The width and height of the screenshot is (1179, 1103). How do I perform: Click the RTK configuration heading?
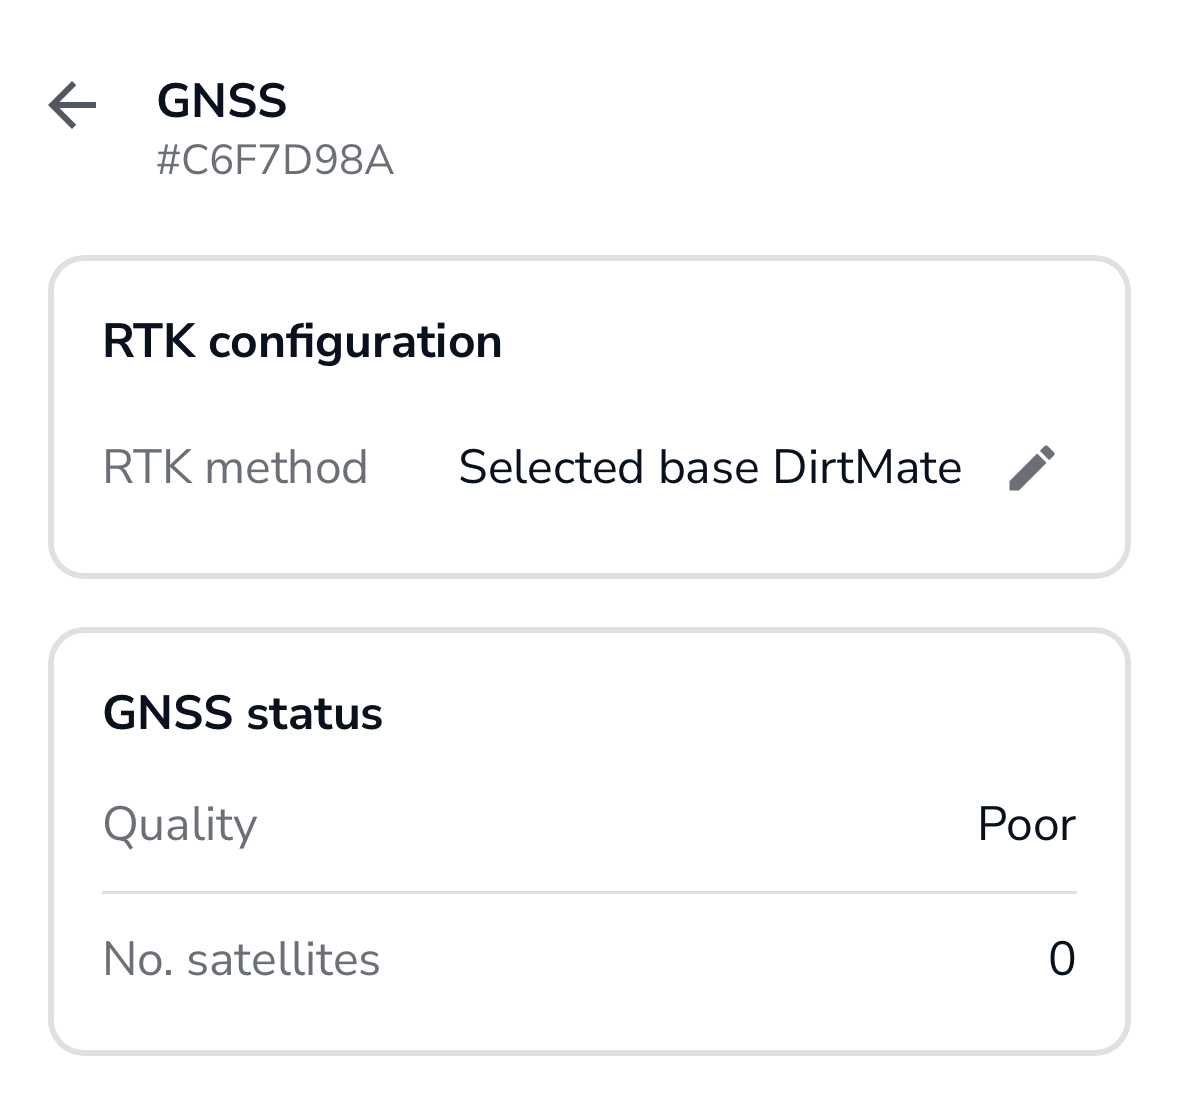(302, 342)
